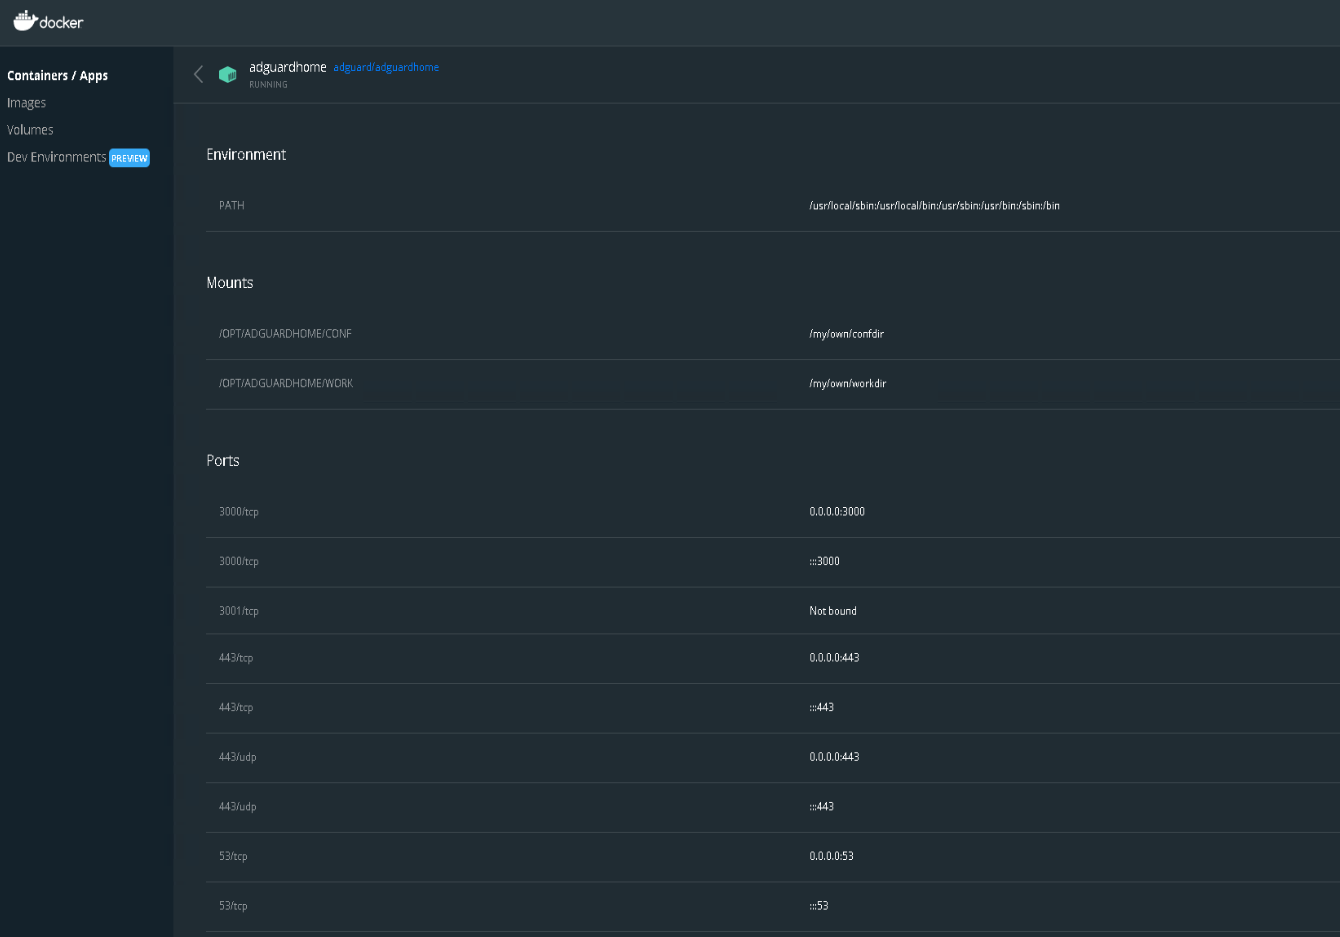Click the green RUNNING container status icon
Image resolution: width=1340 pixels, height=937 pixels.
(228, 74)
